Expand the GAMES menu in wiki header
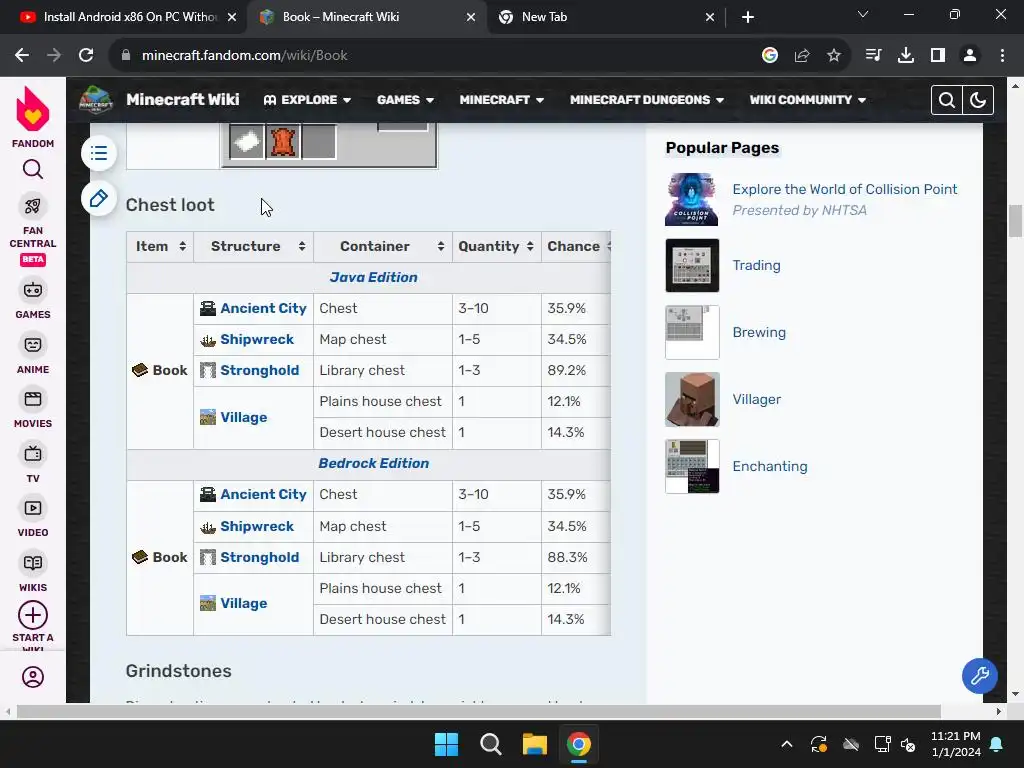1024x768 pixels. point(405,100)
